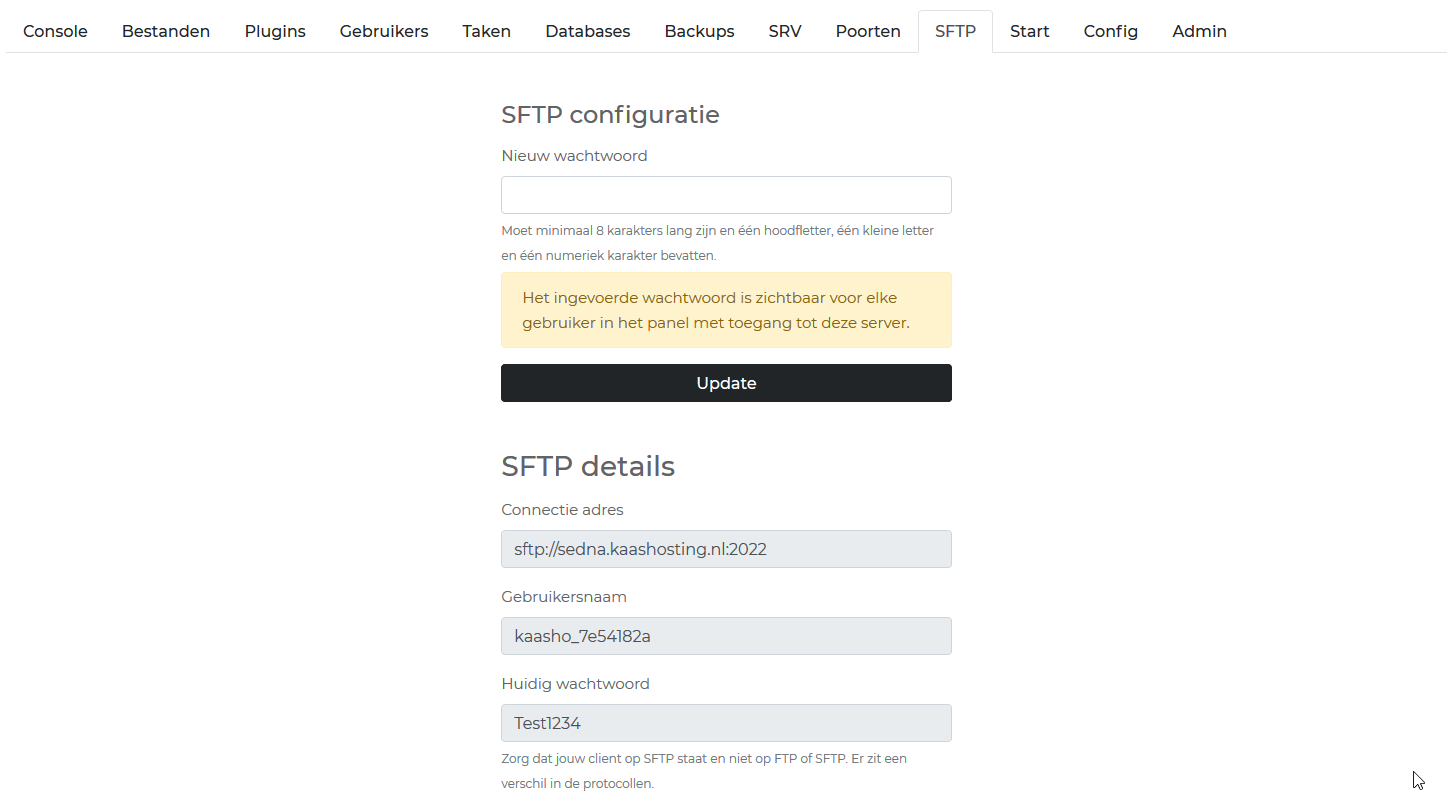This screenshot has width=1456, height=807.
Task: Go to the Poorten tab
Action: coord(868,31)
